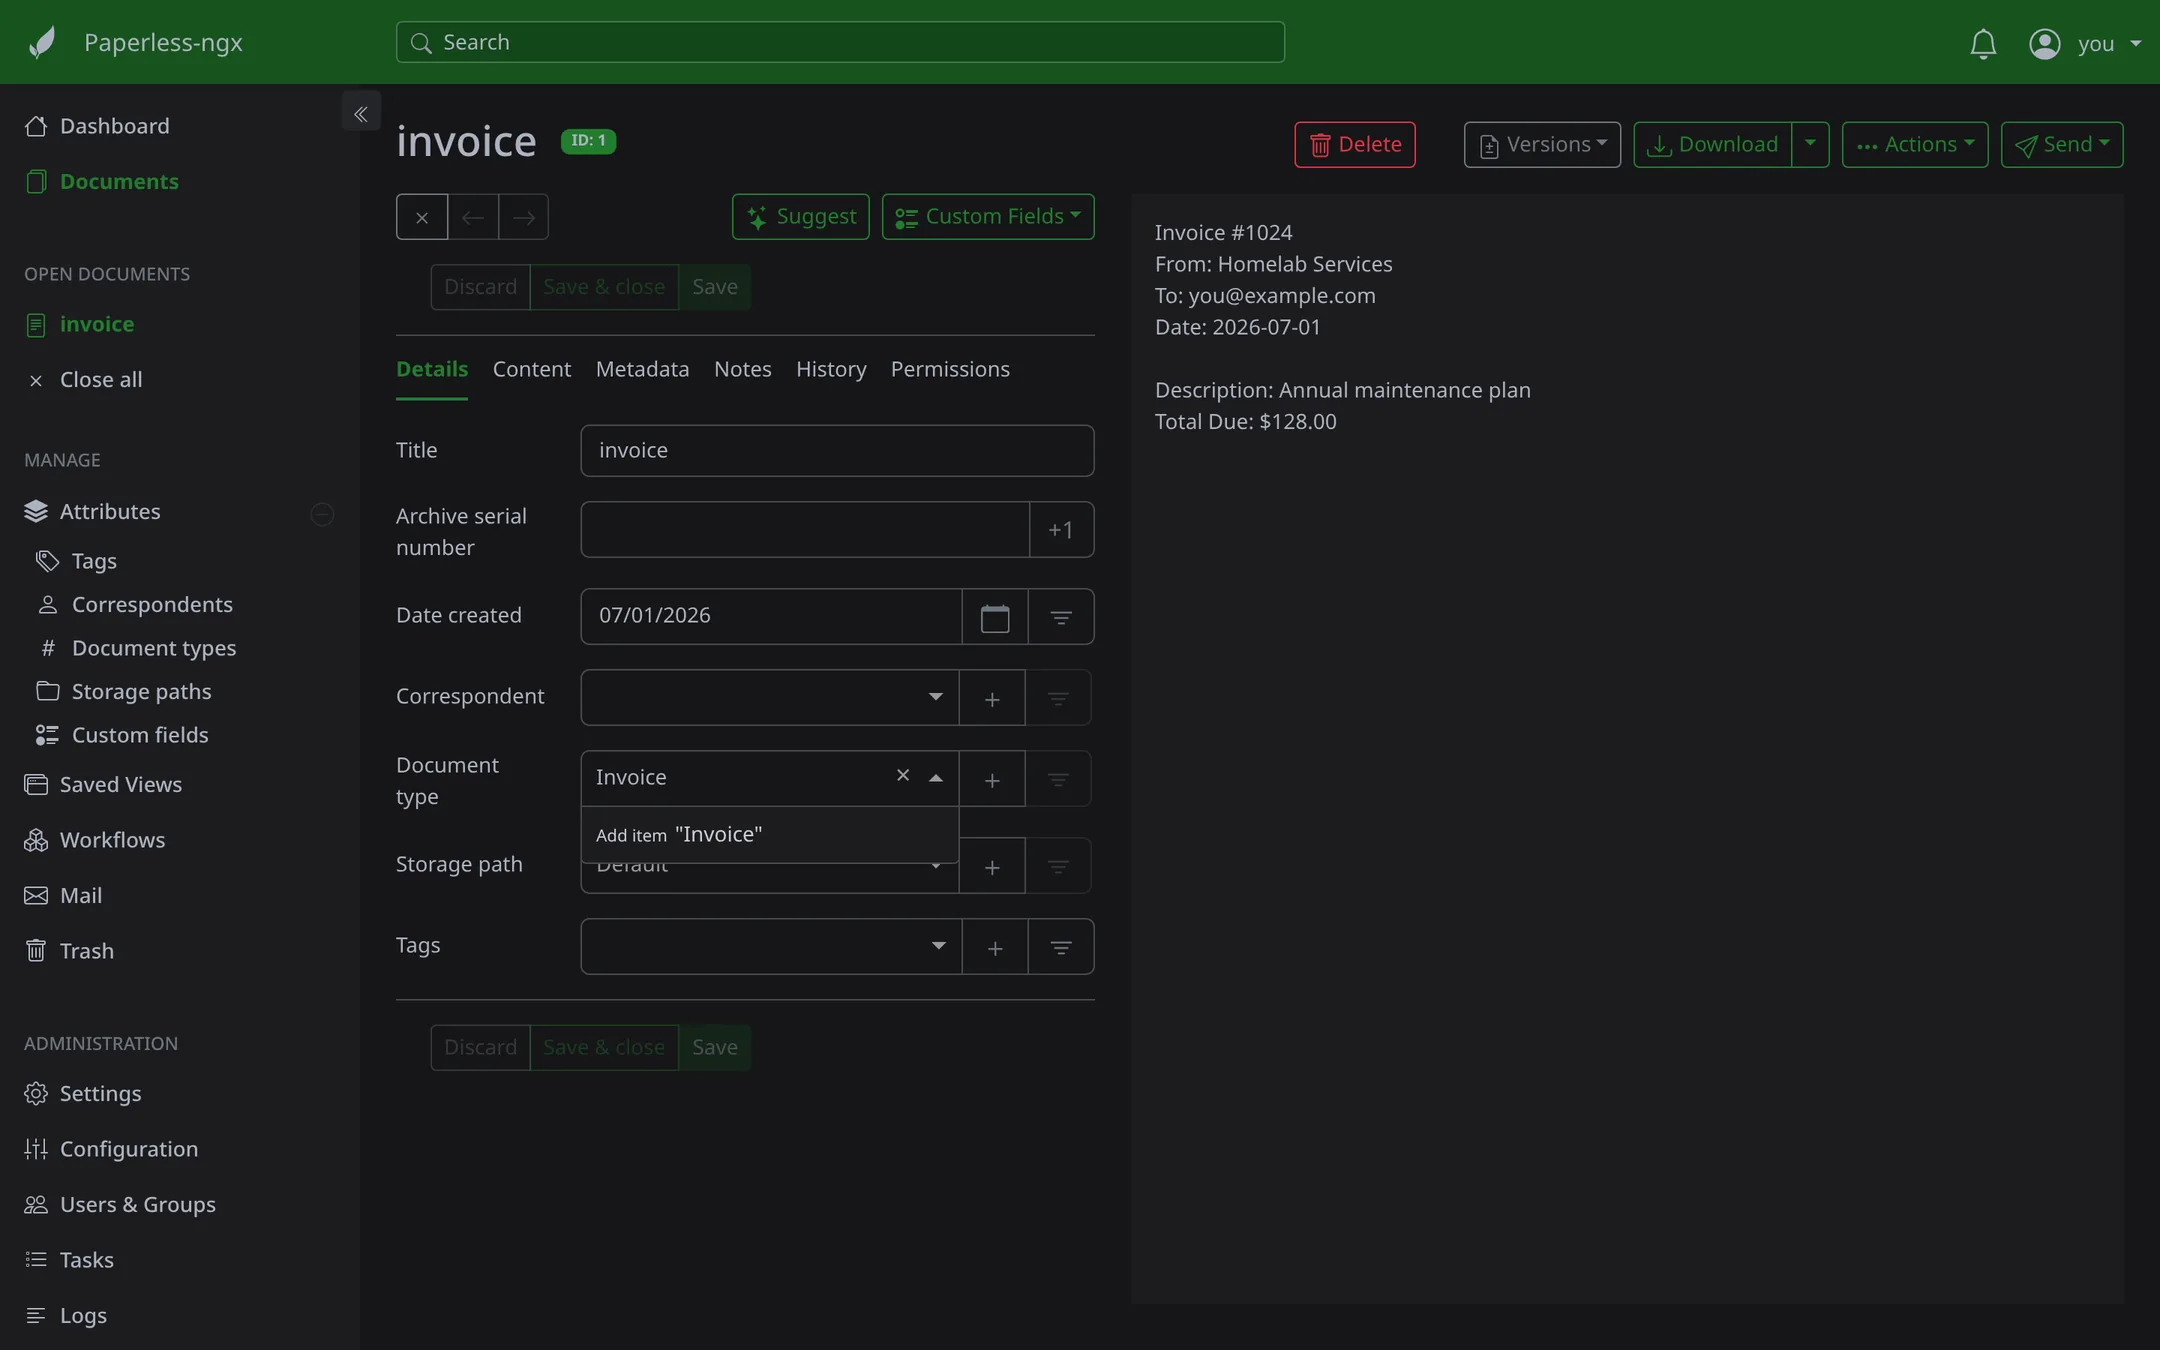Close the document with the X icon
This screenshot has height=1350, width=2160.
pyautogui.click(x=422, y=217)
